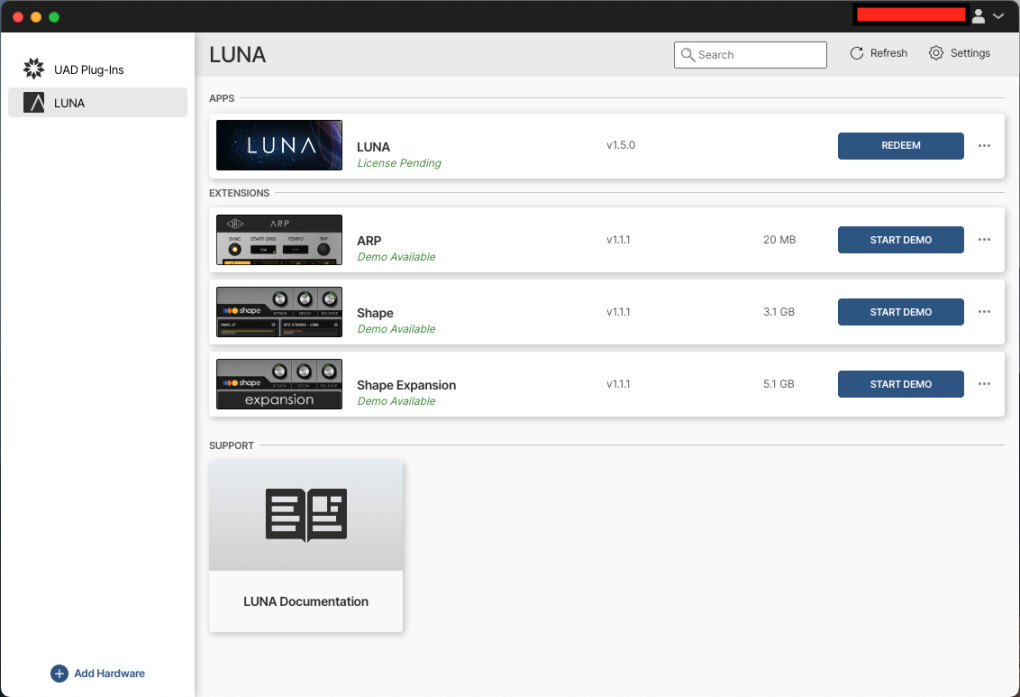
Task: Click the Settings gear icon
Action: (935, 53)
